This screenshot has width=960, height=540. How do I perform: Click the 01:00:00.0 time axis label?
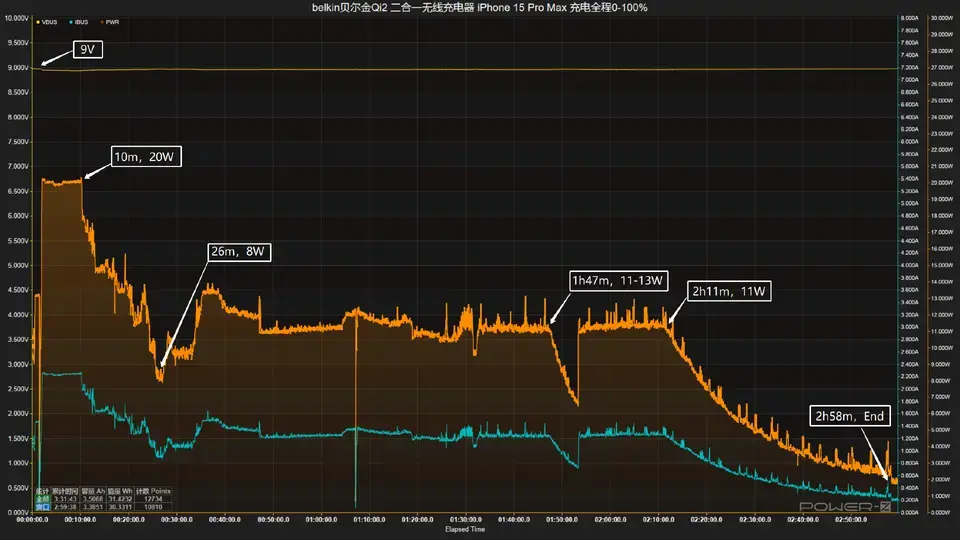click(x=321, y=520)
